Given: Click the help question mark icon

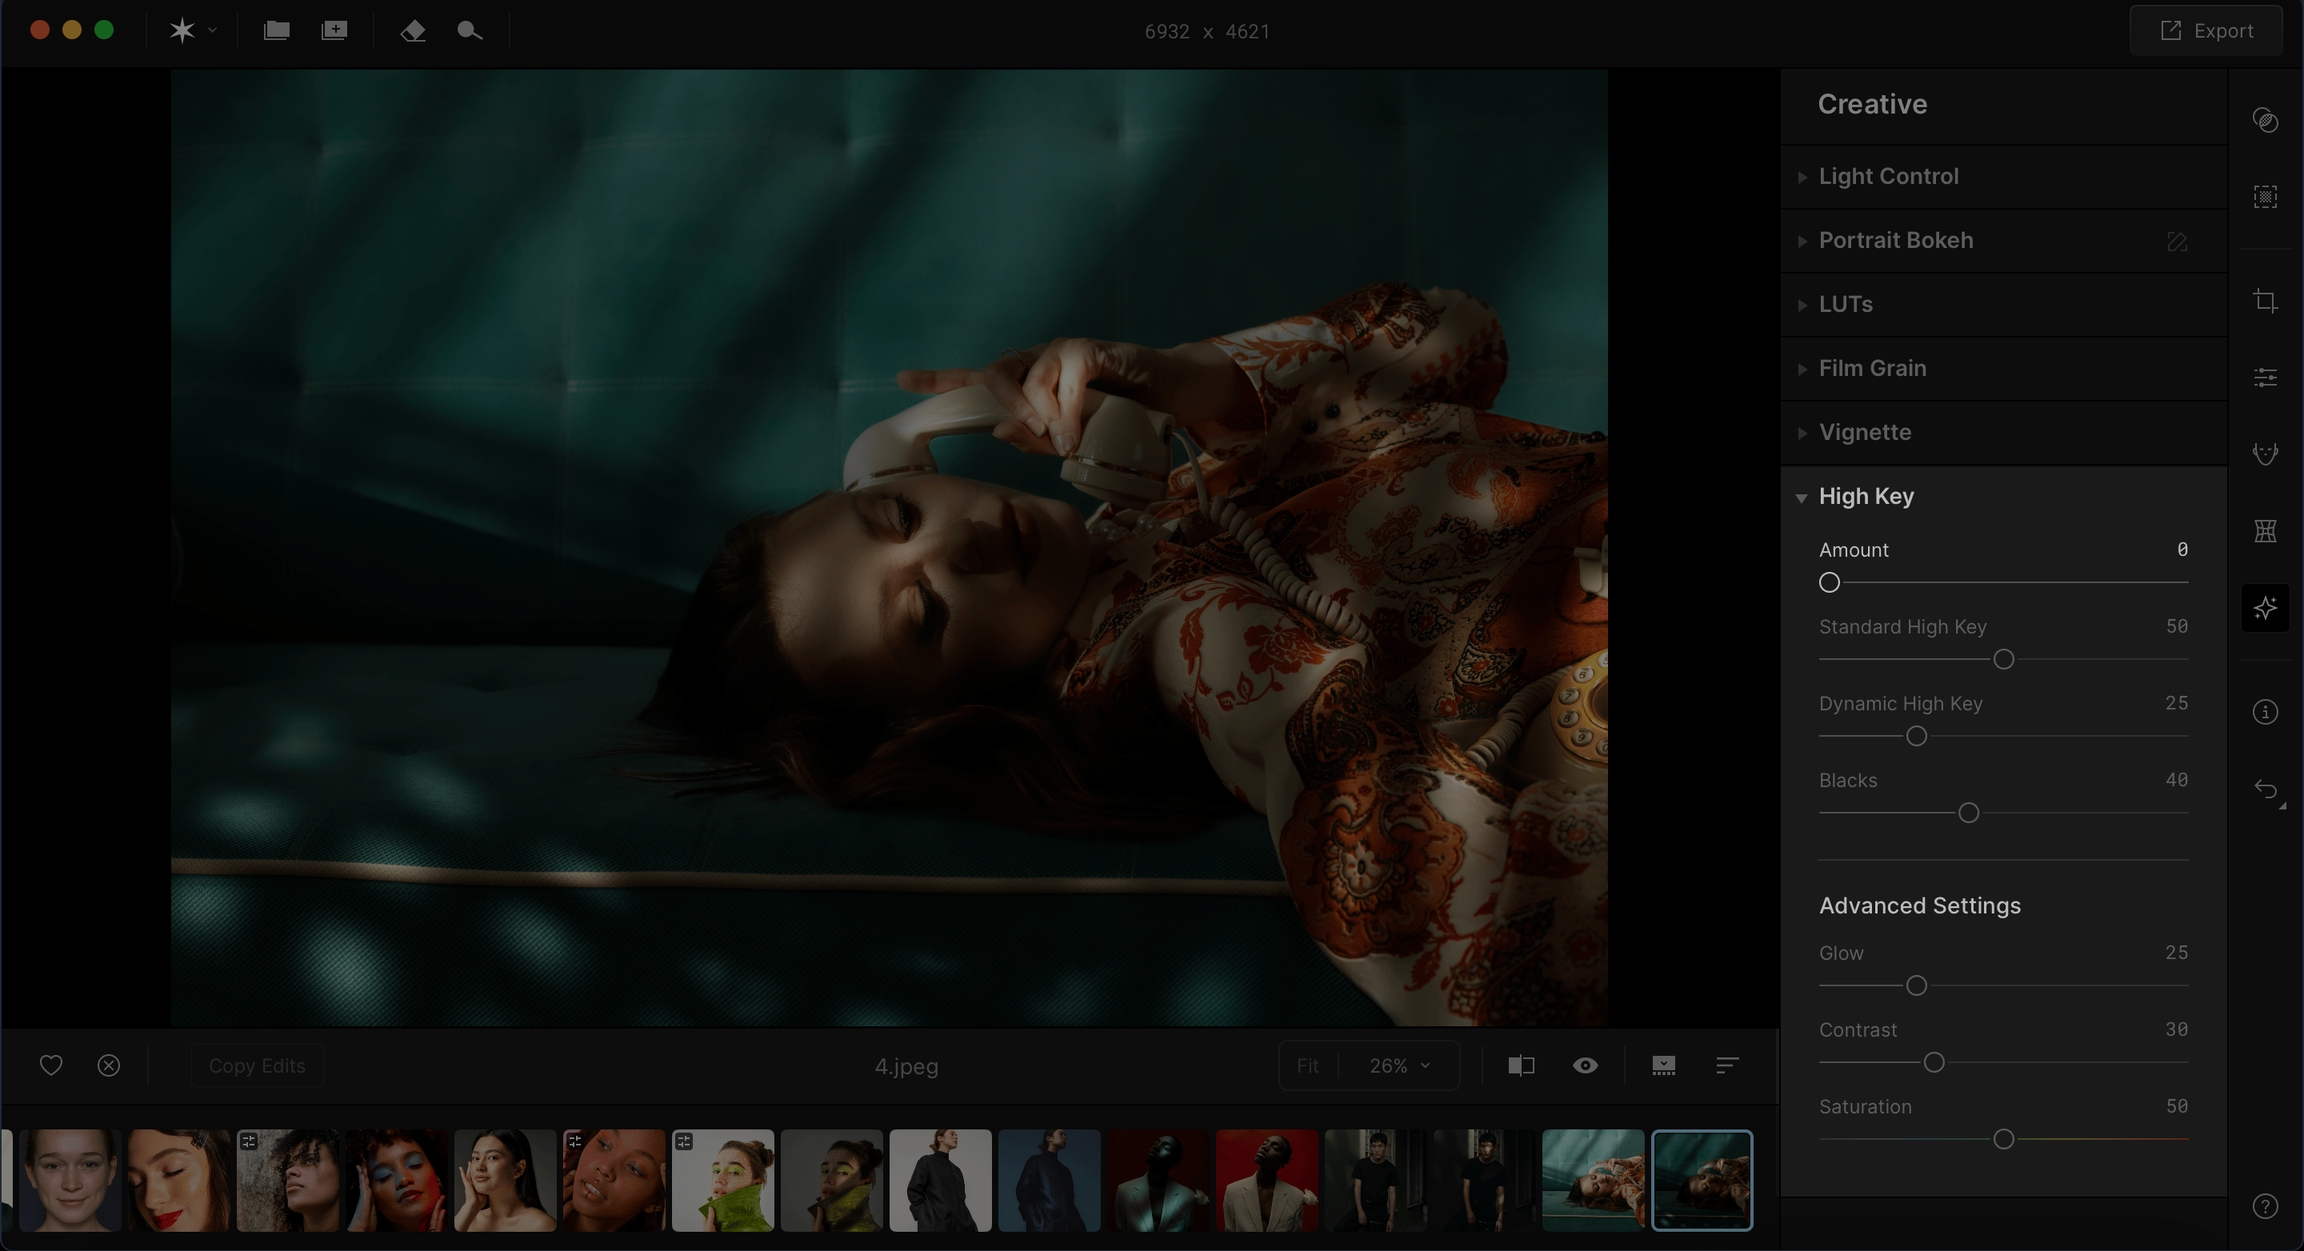Looking at the screenshot, I should point(2265,1206).
